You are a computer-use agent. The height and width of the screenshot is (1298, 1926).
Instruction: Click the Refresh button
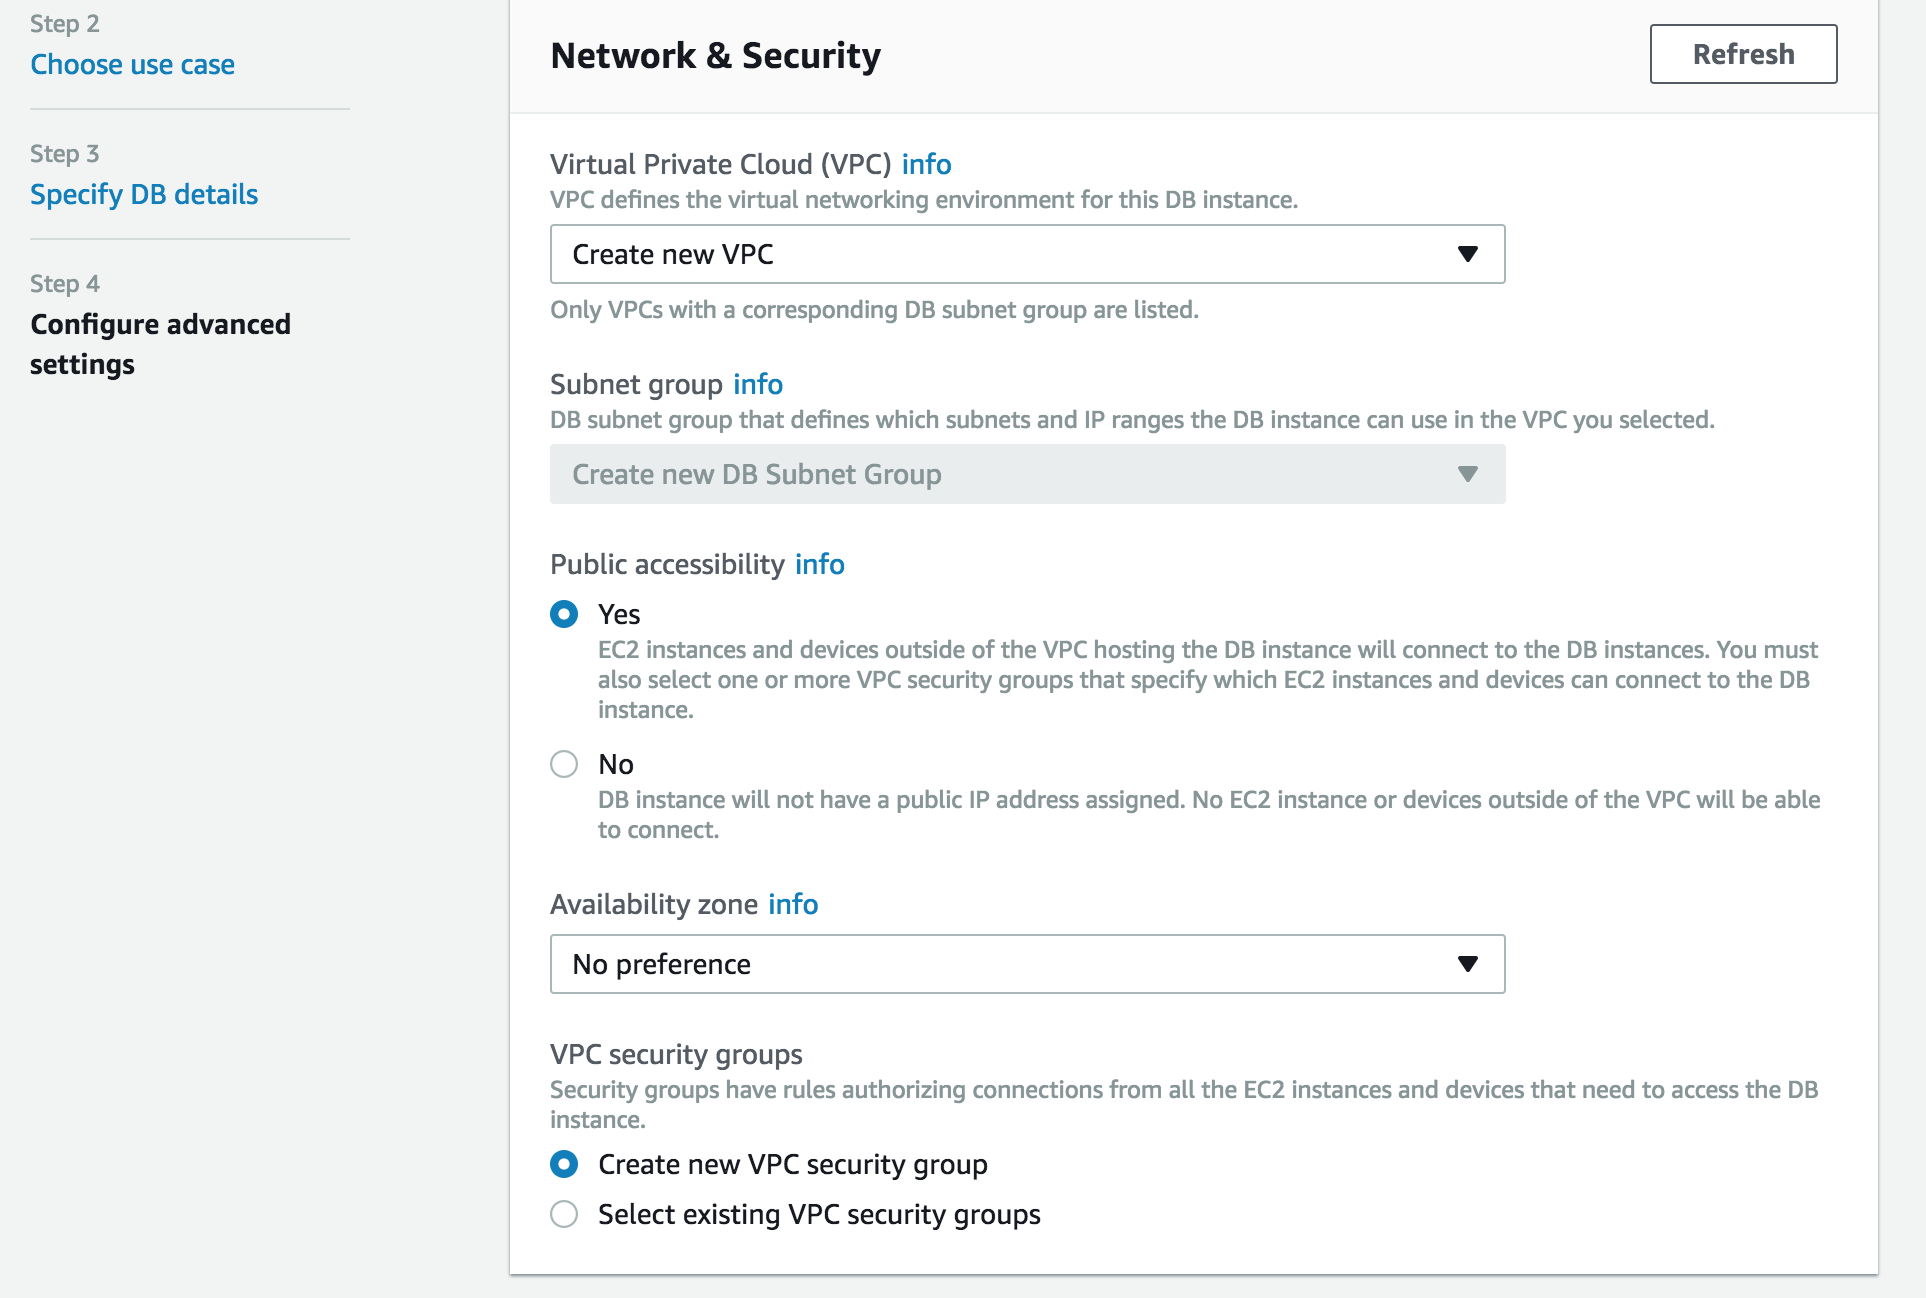(1743, 53)
